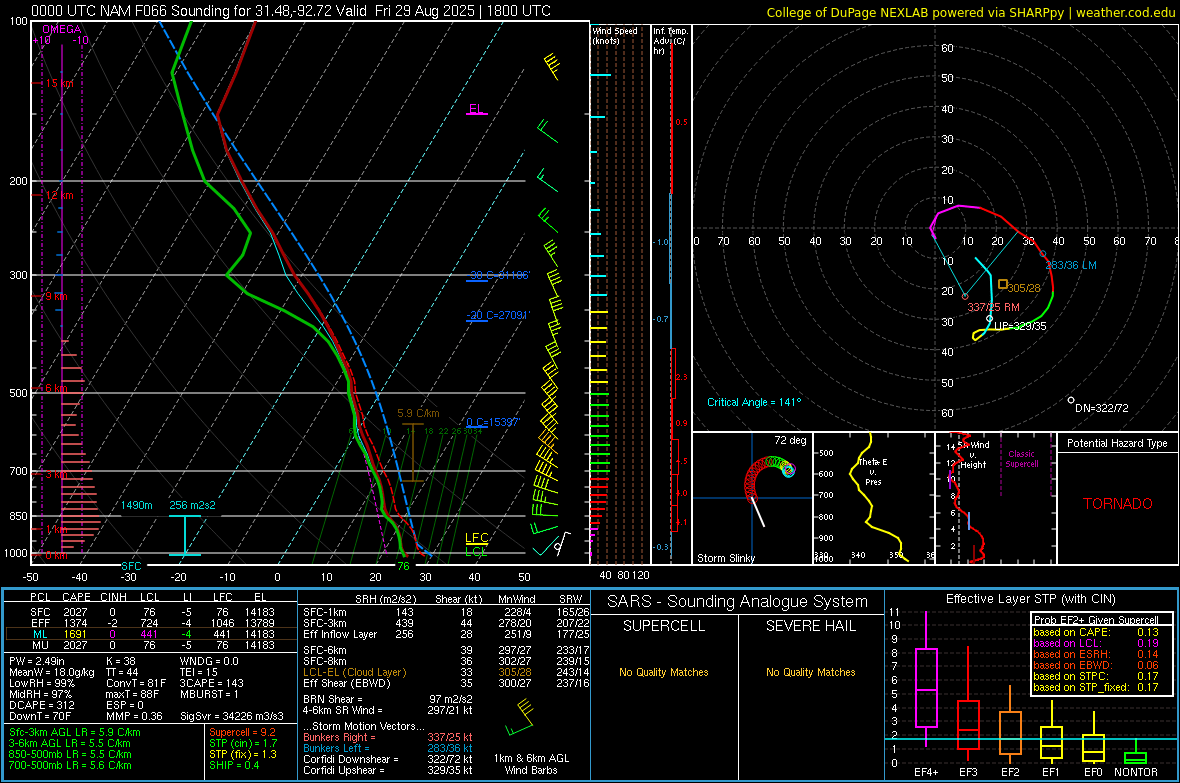Click the OMEGA label at top left
This screenshot has width=1180, height=783.
click(62, 29)
